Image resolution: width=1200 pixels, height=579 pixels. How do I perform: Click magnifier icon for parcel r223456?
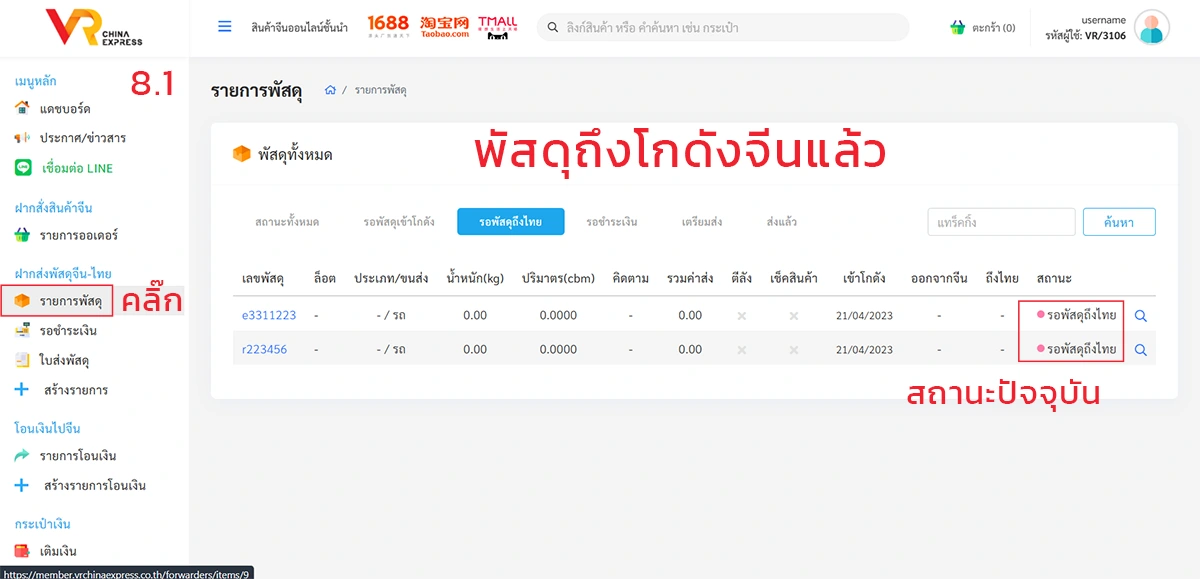1140,350
